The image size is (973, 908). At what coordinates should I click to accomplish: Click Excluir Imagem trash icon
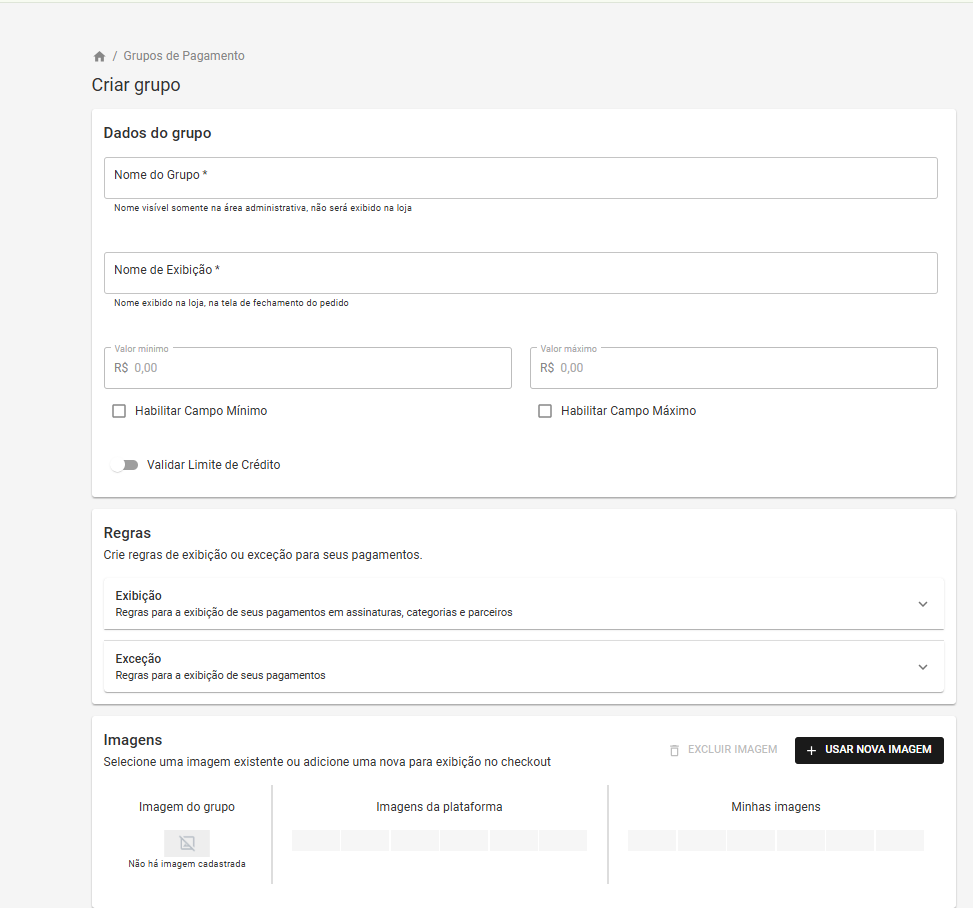pyautogui.click(x=674, y=750)
